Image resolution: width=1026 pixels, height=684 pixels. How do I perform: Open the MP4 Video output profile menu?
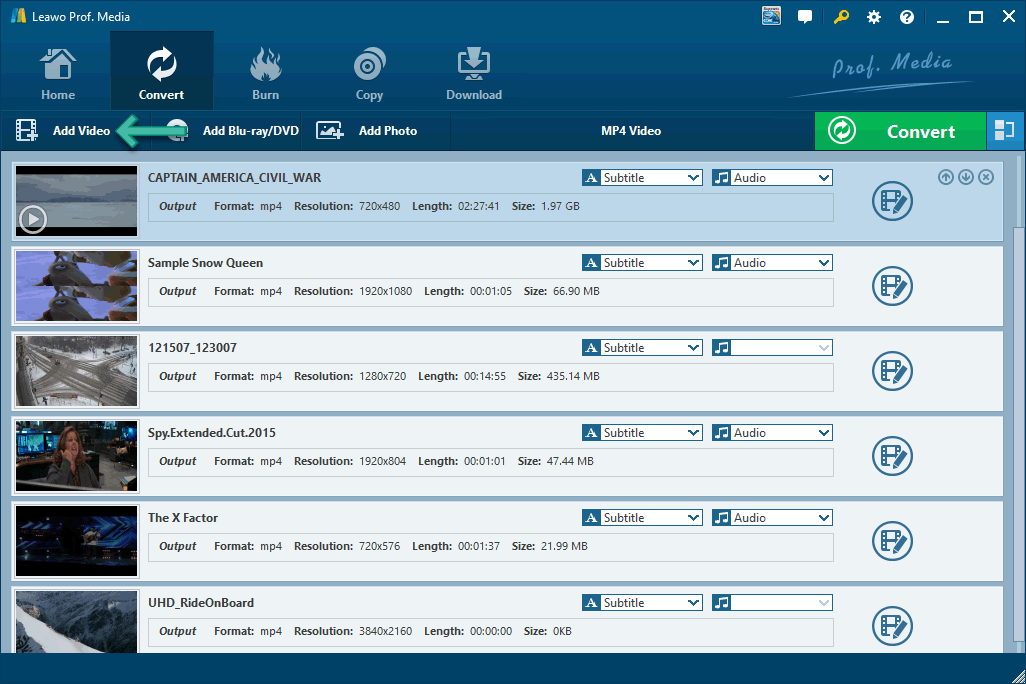(x=631, y=131)
